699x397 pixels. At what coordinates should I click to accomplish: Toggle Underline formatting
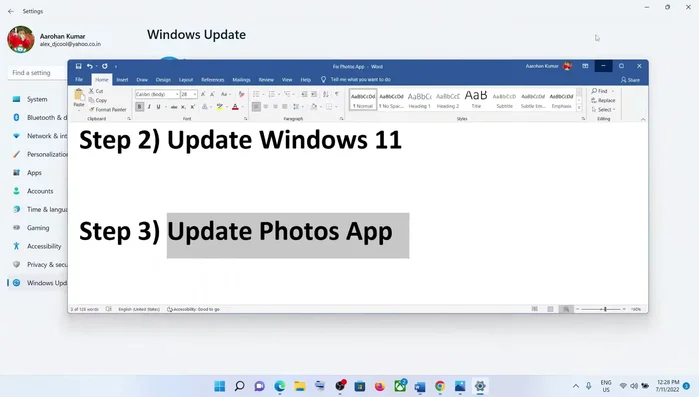pos(158,107)
